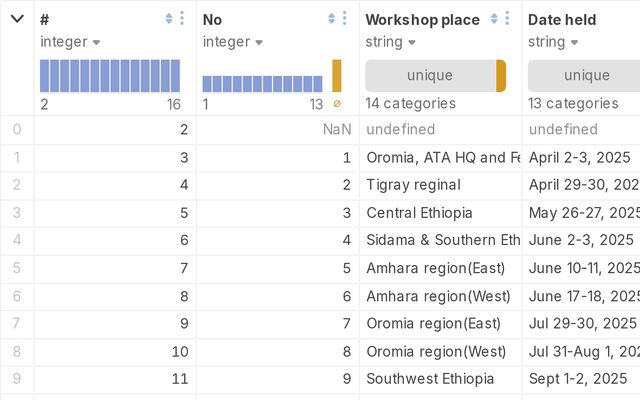This screenshot has height=400, width=640.
Task: Select the Central Ethiopia cell
Action: [419, 213]
